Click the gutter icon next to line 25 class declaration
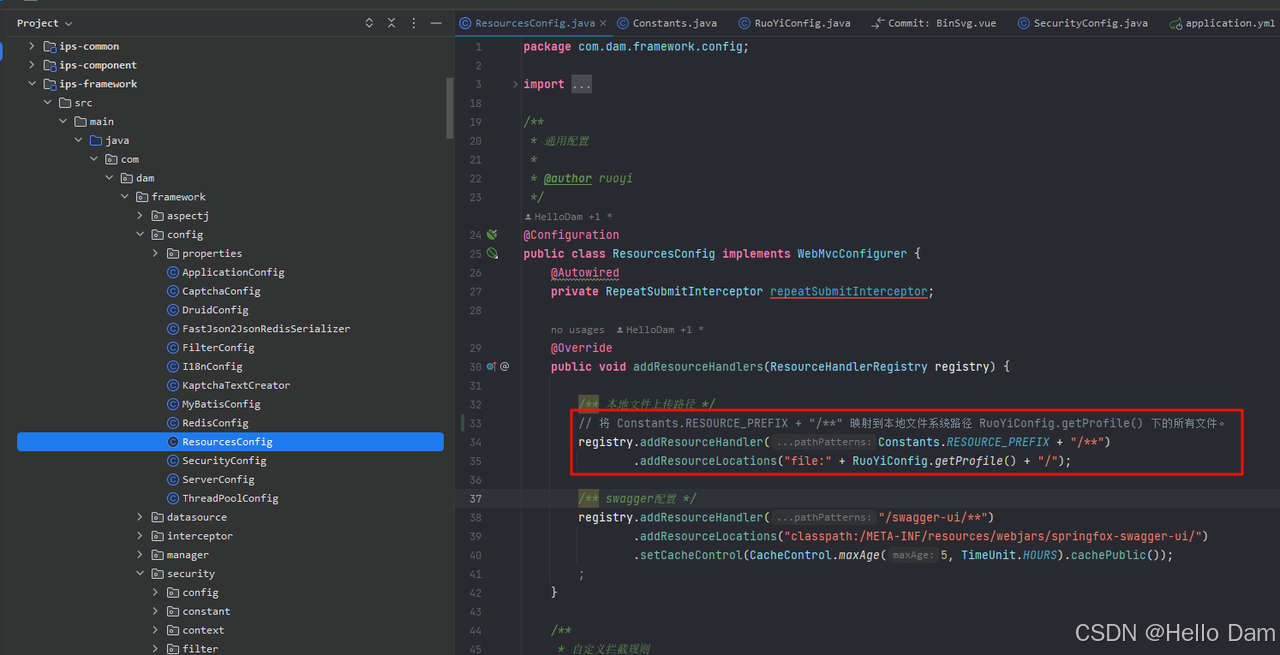 point(492,254)
